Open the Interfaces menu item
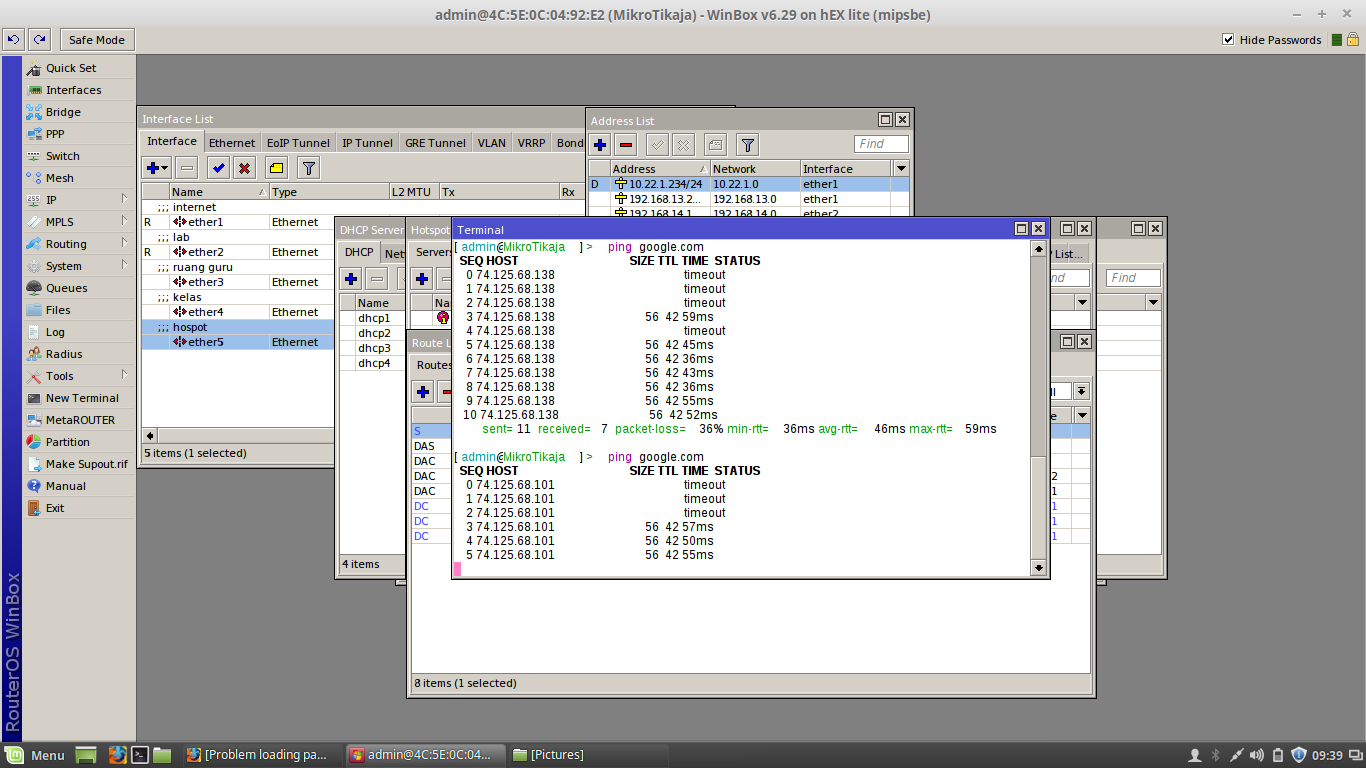This screenshot has width=1366, height=768. 73,90
